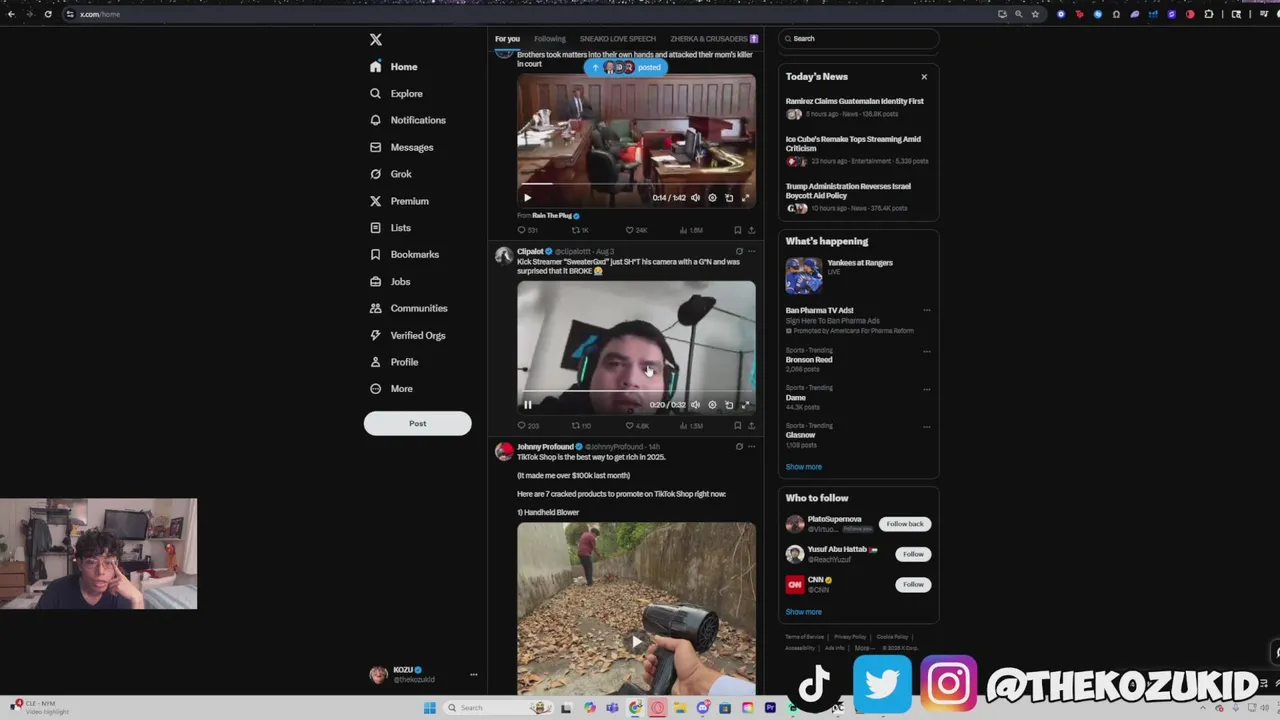Mute the Clipalot video volume
Viewport: 1280px width, 720px height.
[x=696, y=405]
